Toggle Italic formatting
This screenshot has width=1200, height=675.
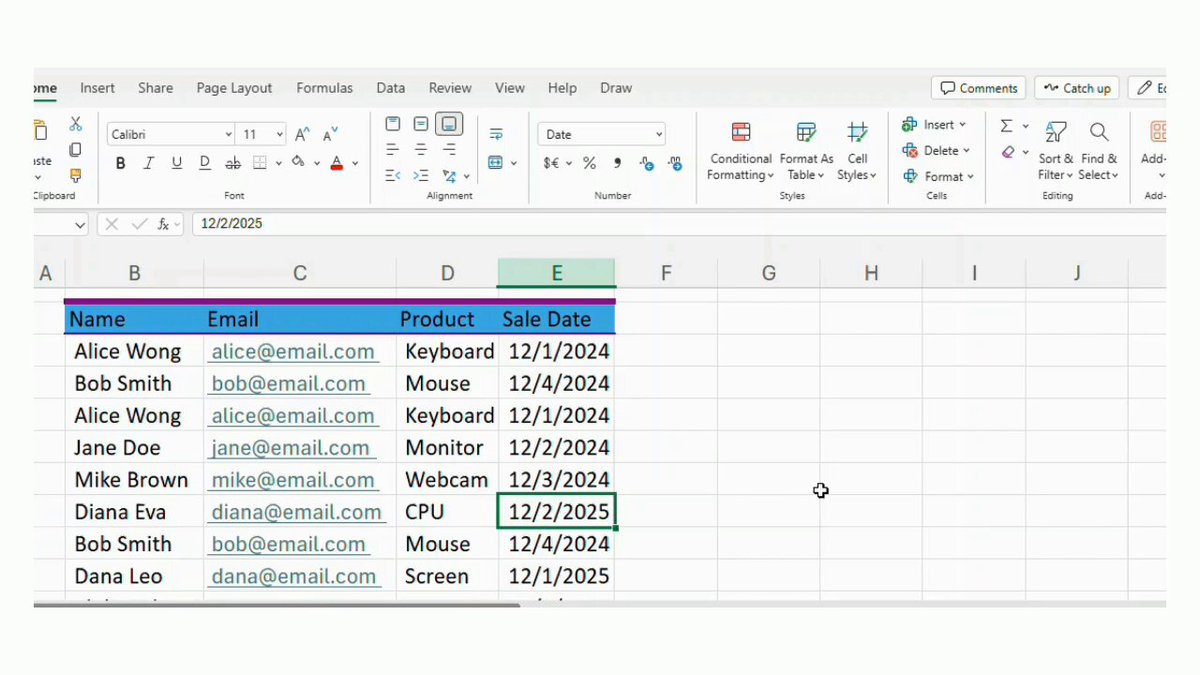(149, 163)
